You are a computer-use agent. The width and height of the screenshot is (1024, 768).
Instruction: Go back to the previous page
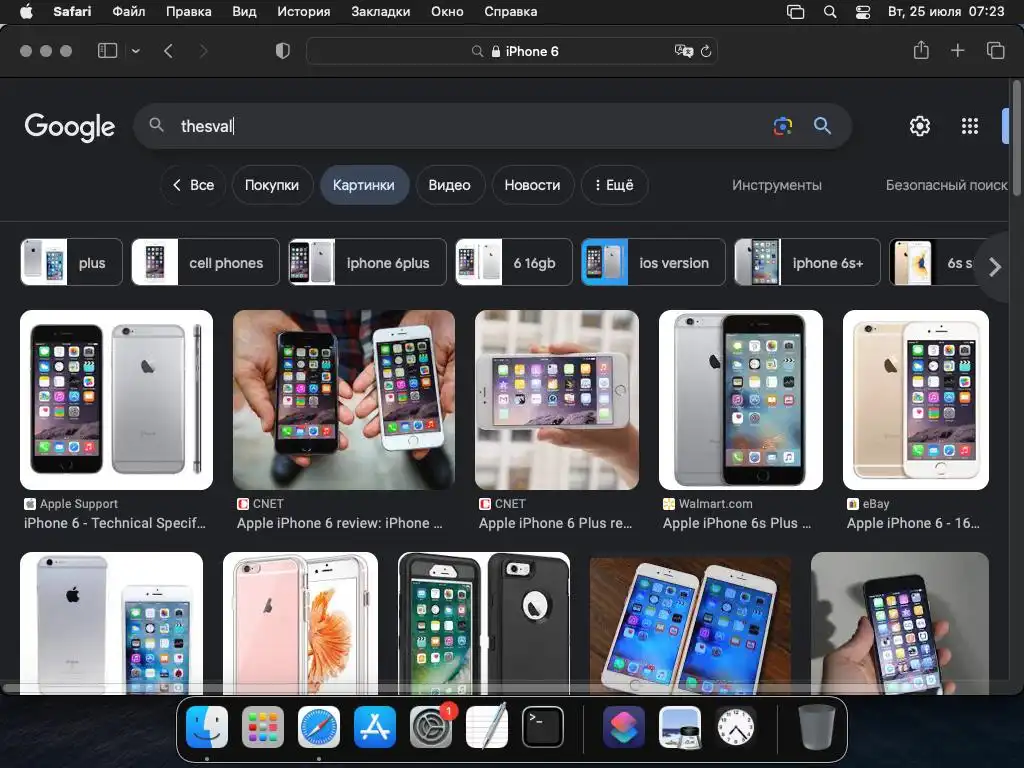coord(168,51)
